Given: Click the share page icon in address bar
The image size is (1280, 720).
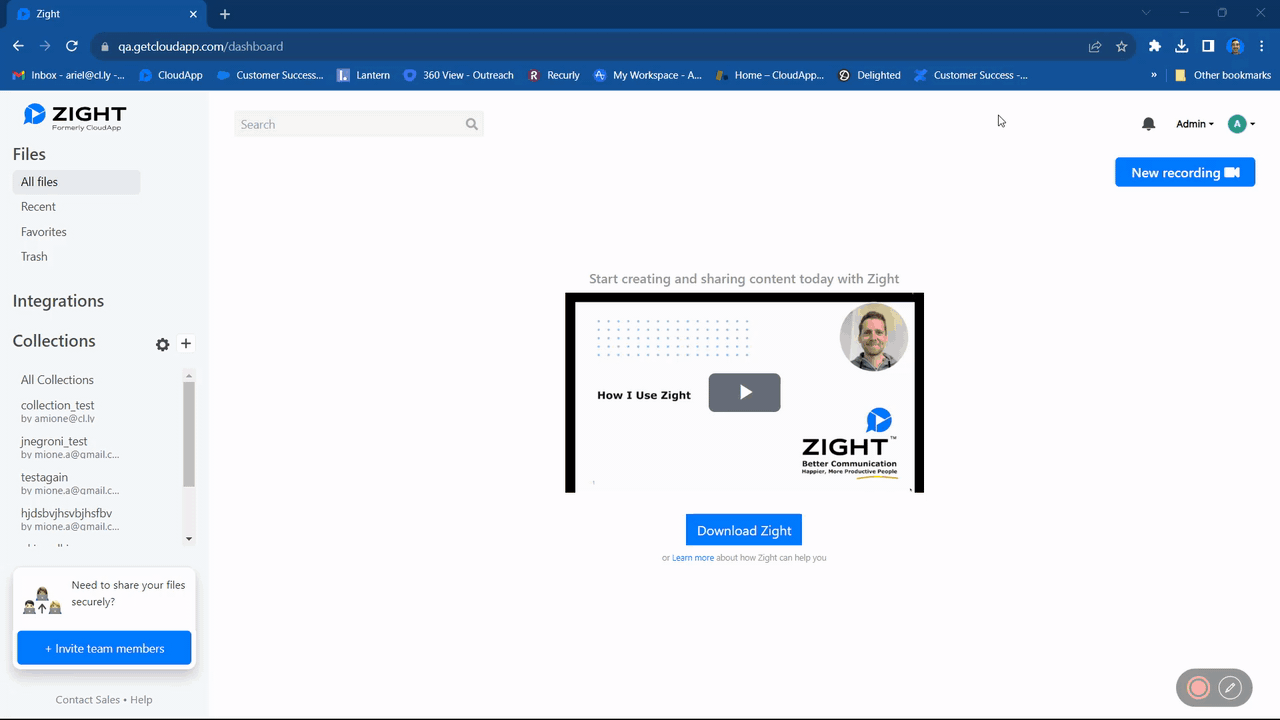Looking at the screenshot, I should 1095,46.
